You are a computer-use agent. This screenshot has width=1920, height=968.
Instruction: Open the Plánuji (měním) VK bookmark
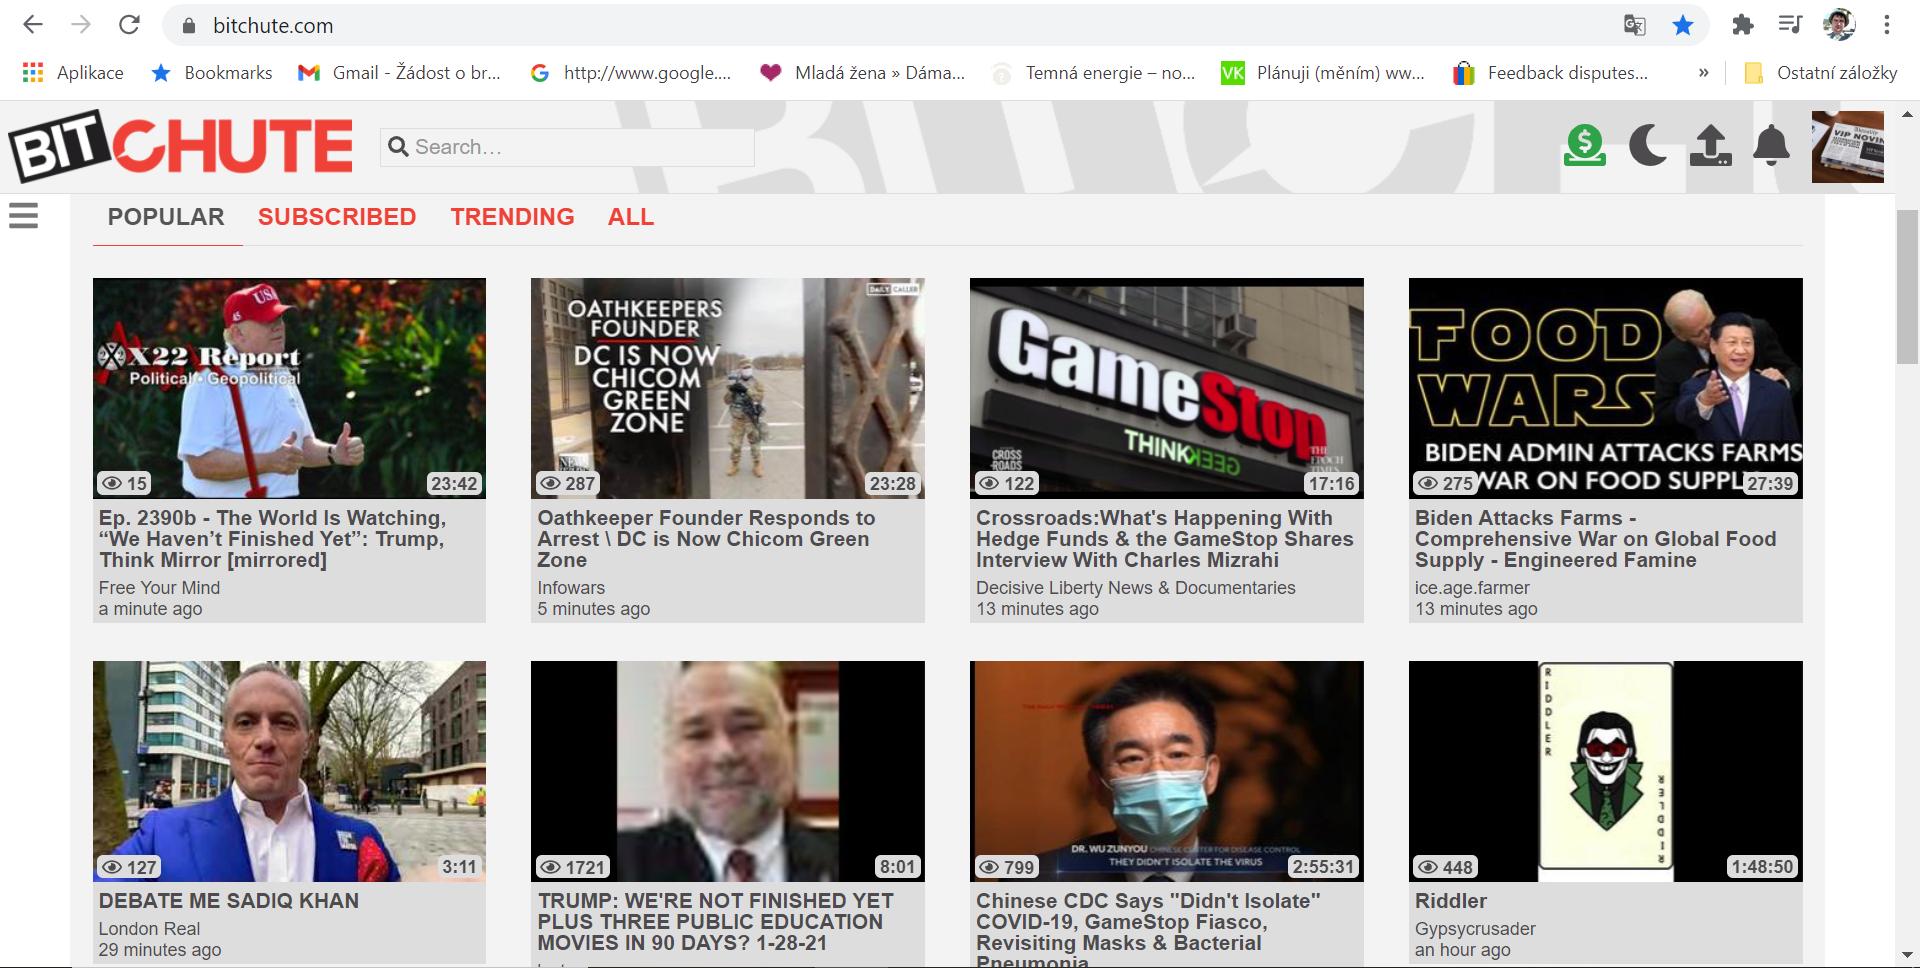1323,73
